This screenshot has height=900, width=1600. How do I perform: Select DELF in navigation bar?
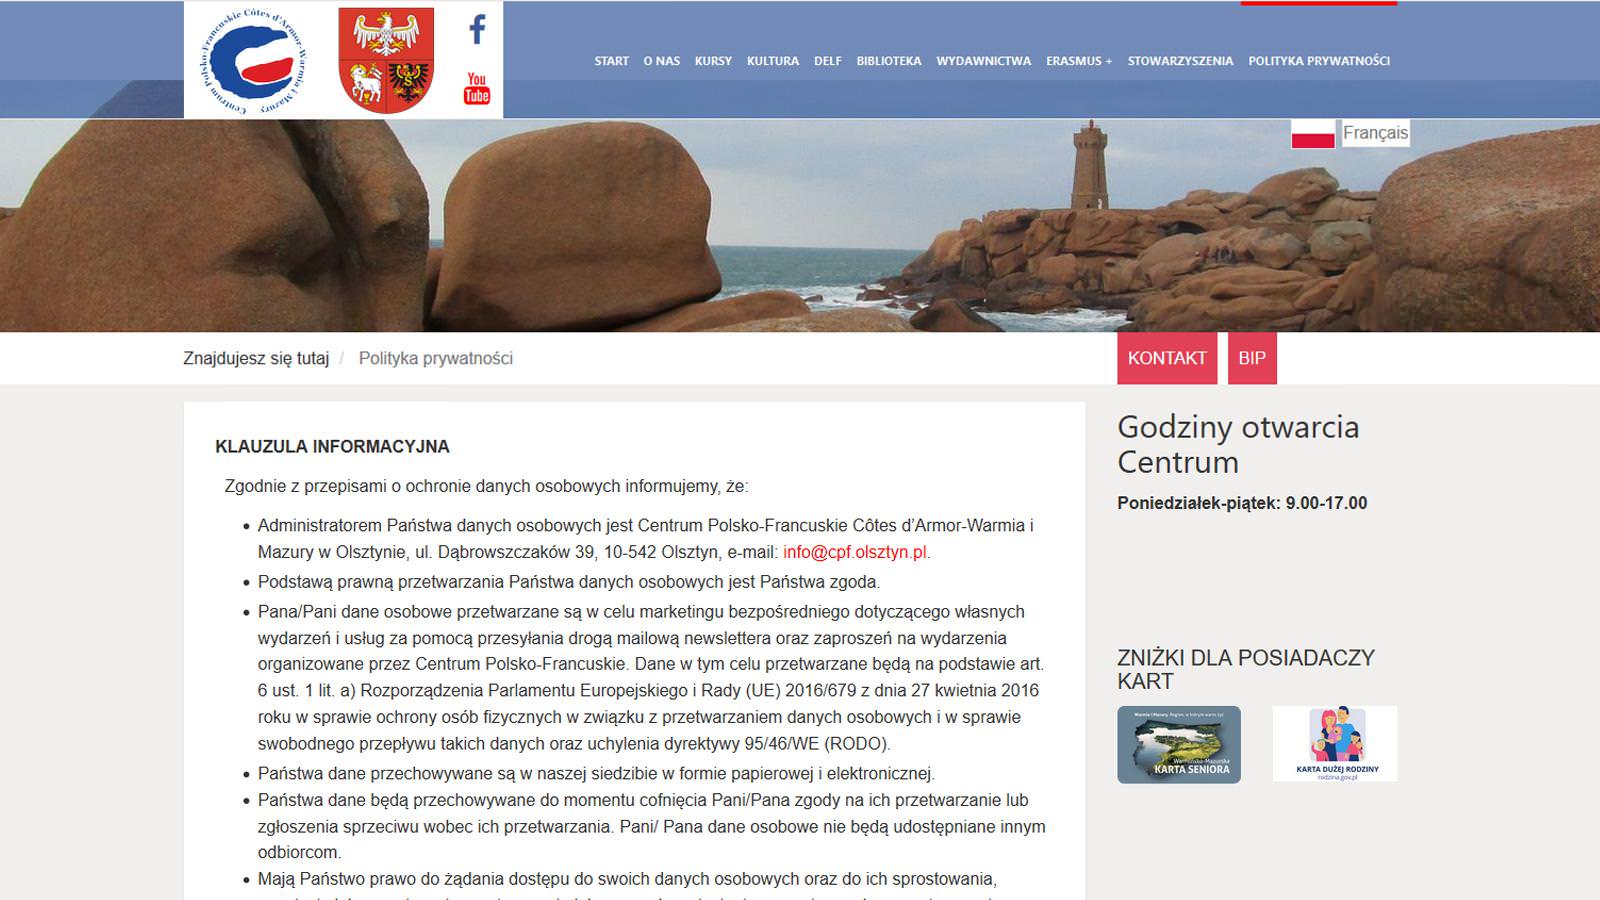[828, 61]
